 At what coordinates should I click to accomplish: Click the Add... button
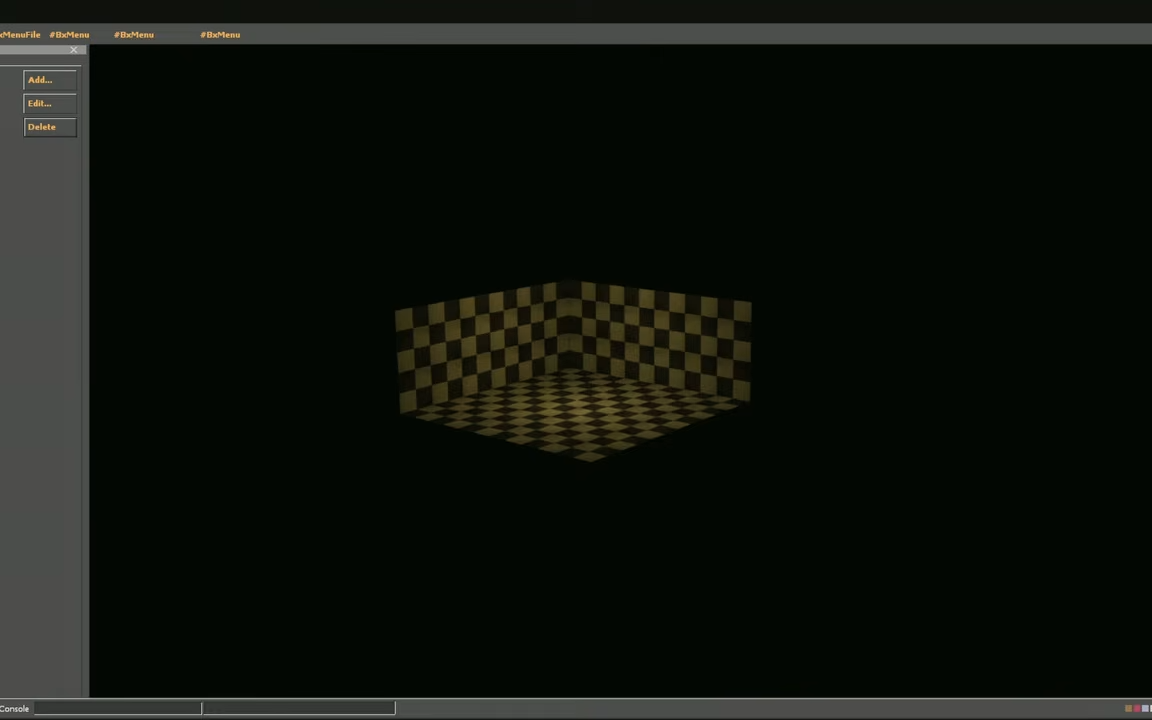coord(49,80)
